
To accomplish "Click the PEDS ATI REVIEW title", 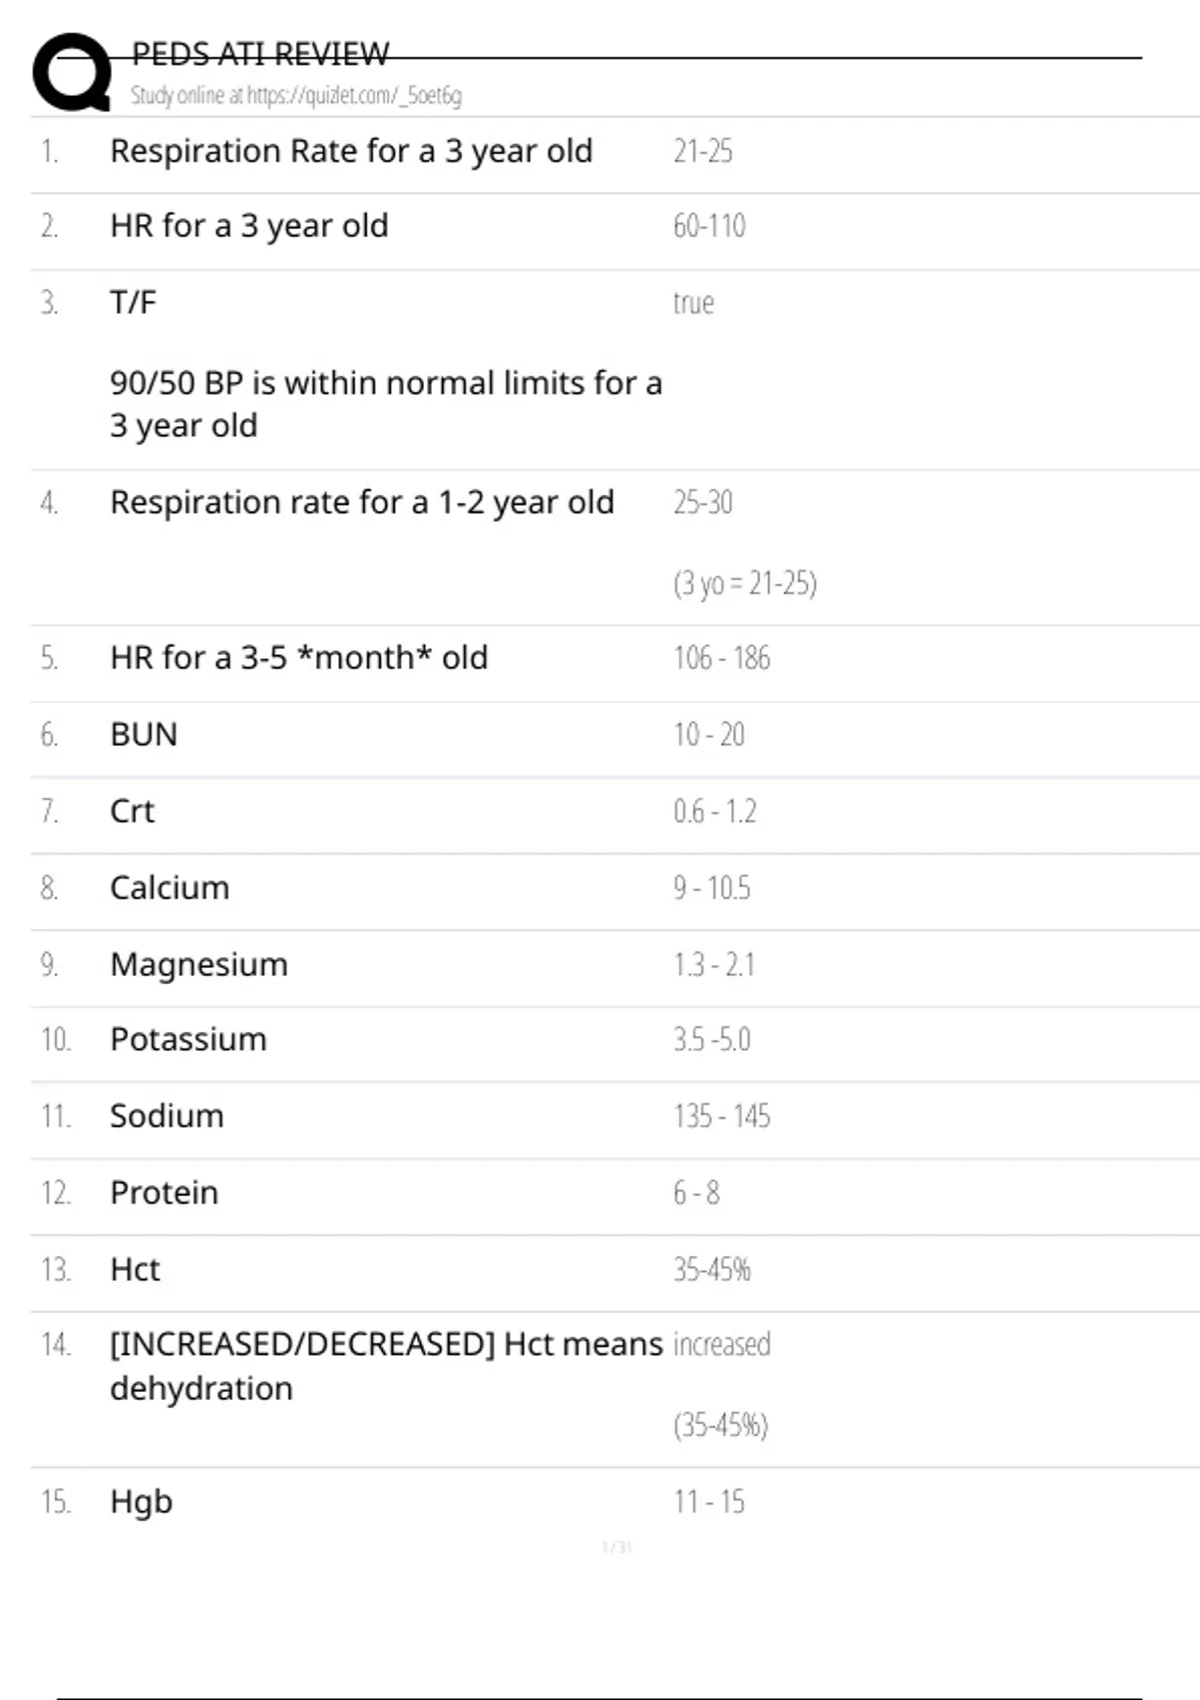I will pos(260,53).
